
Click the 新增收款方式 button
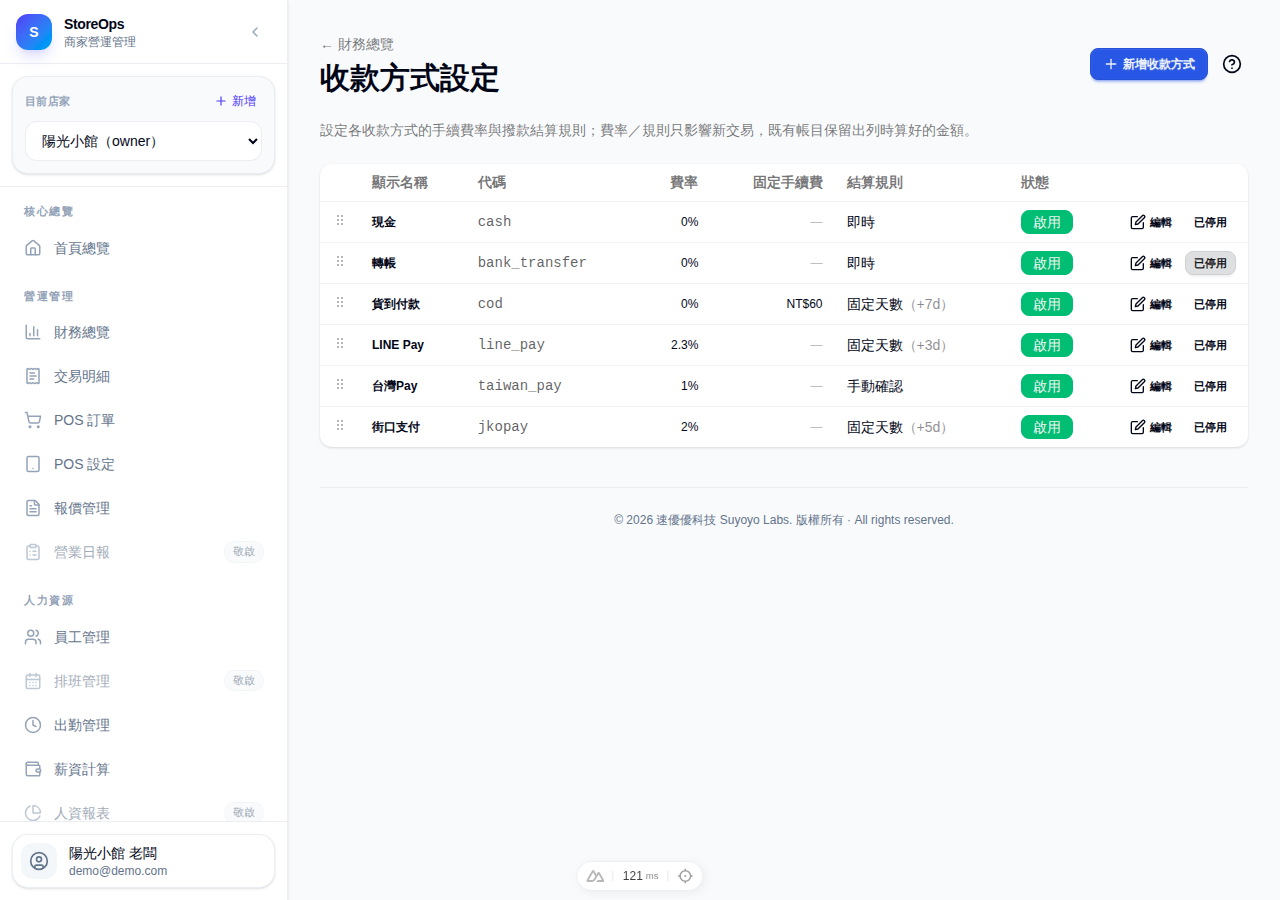(1149, 64)
